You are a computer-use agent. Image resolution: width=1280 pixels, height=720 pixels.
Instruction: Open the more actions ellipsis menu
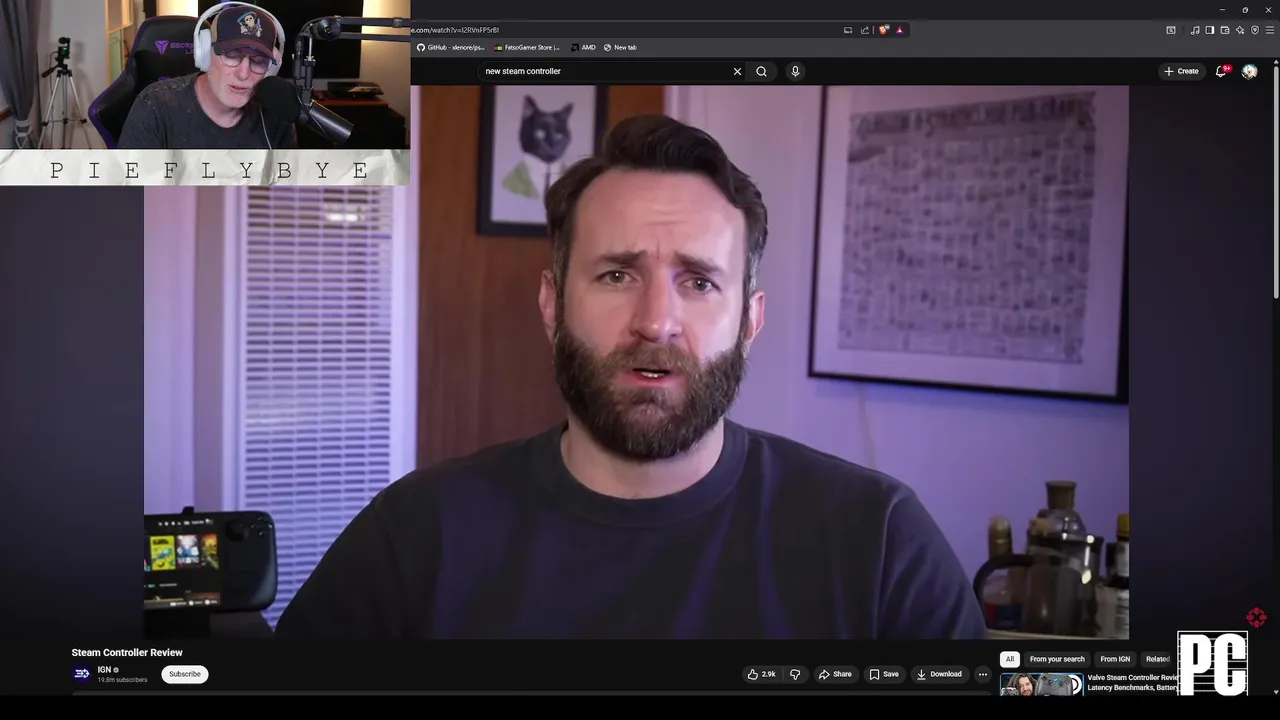coord(983,674)
